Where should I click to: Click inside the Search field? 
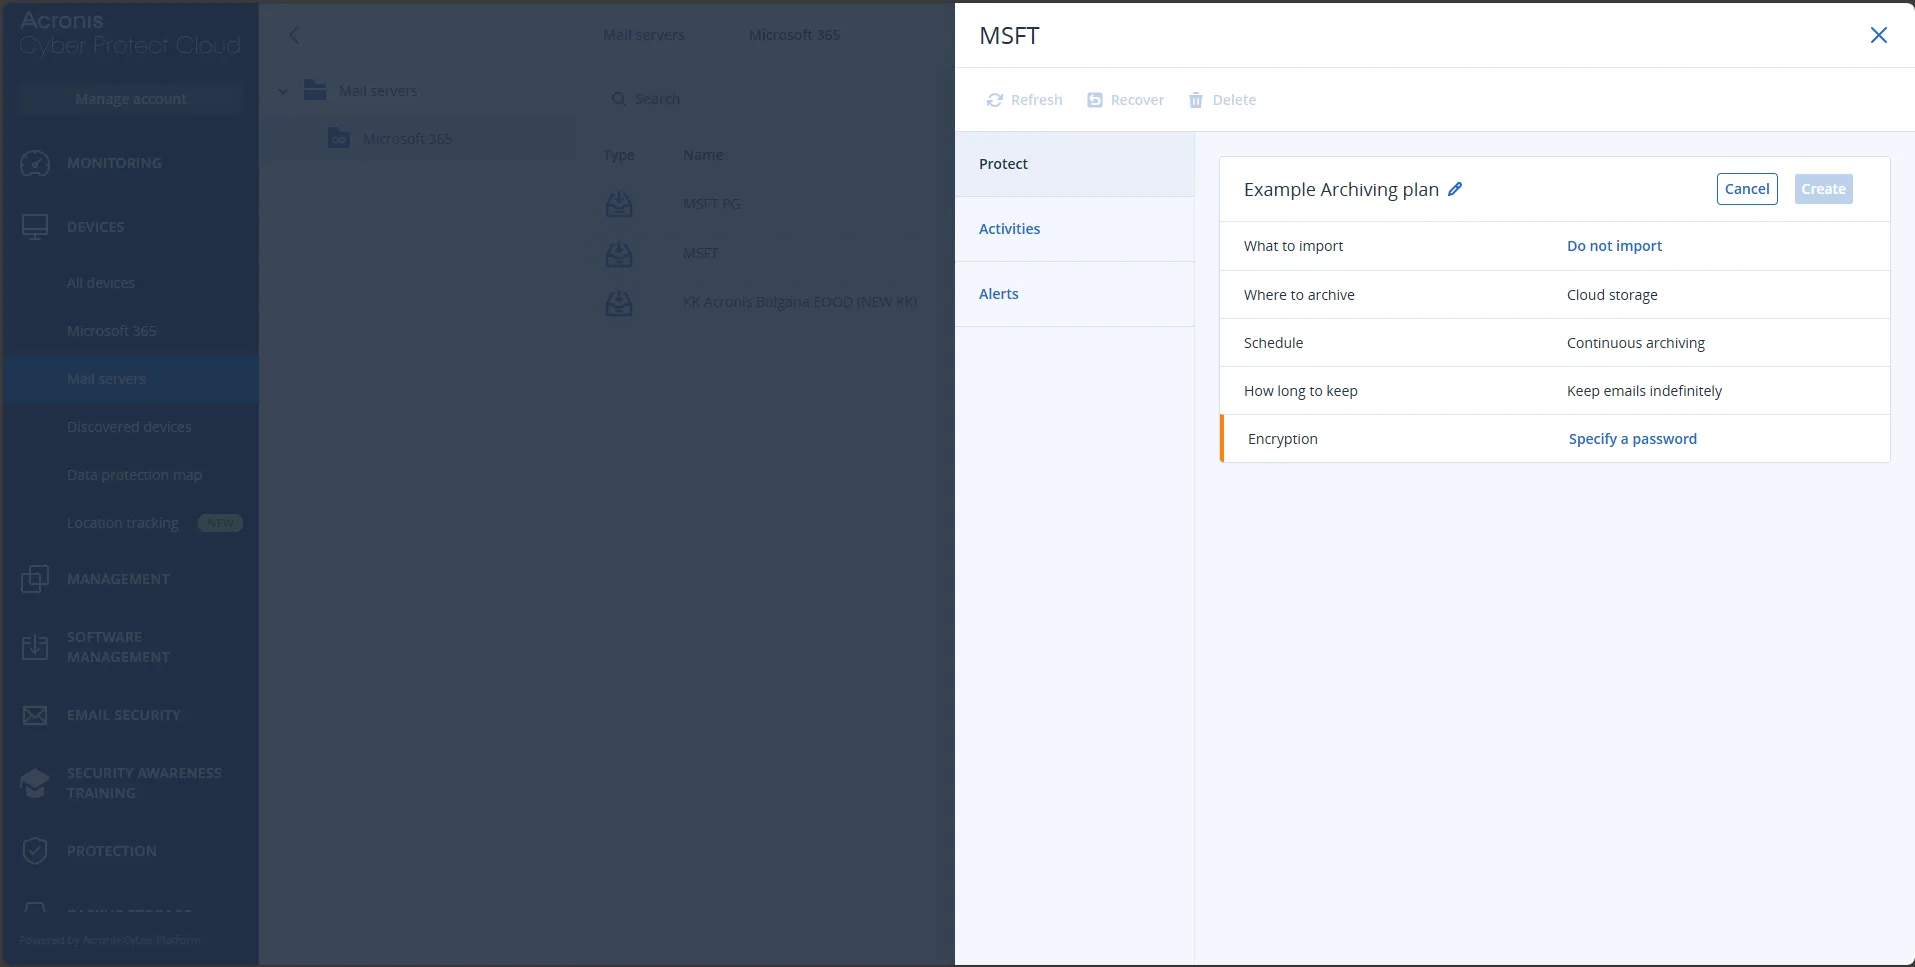[700, 98]
